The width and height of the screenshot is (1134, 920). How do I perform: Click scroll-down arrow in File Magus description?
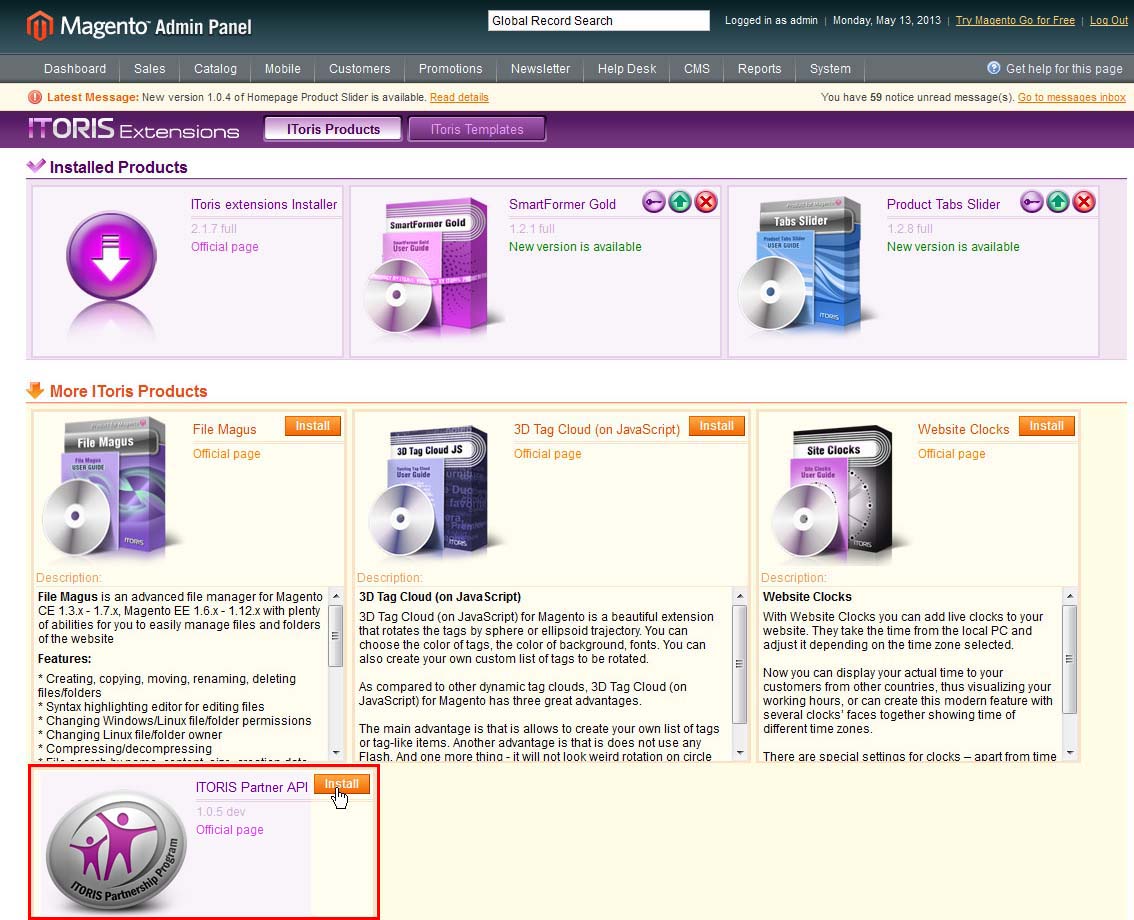point(336,752)
